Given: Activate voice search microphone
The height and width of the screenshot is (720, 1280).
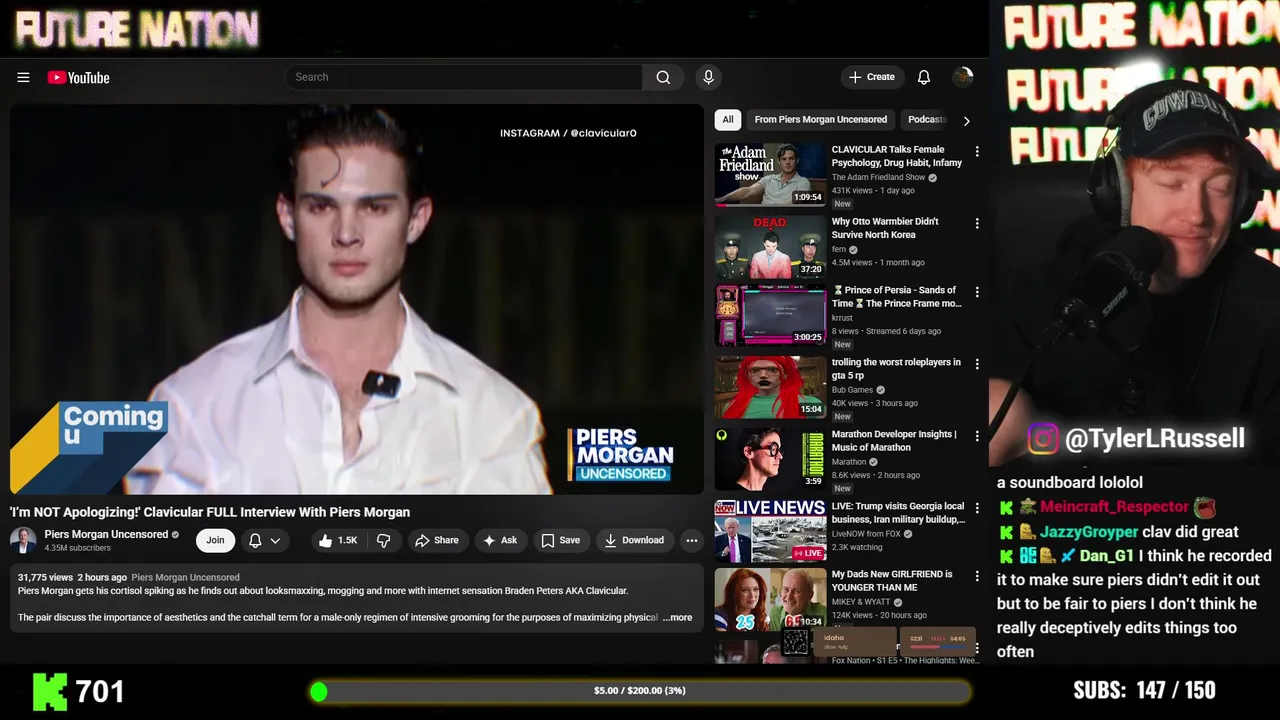Looking at the screenshot, I should tap(708, 77).
